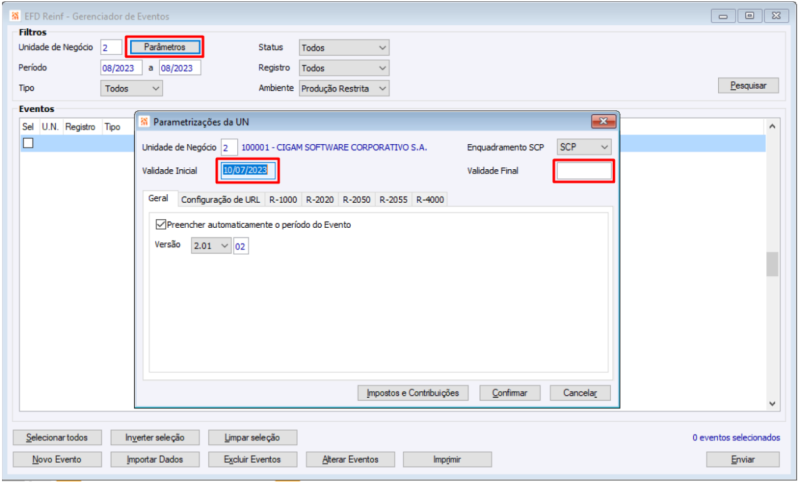Switch to the Configuração de URL tab
This screenshot has height=484, width=800.
point(220,199)
